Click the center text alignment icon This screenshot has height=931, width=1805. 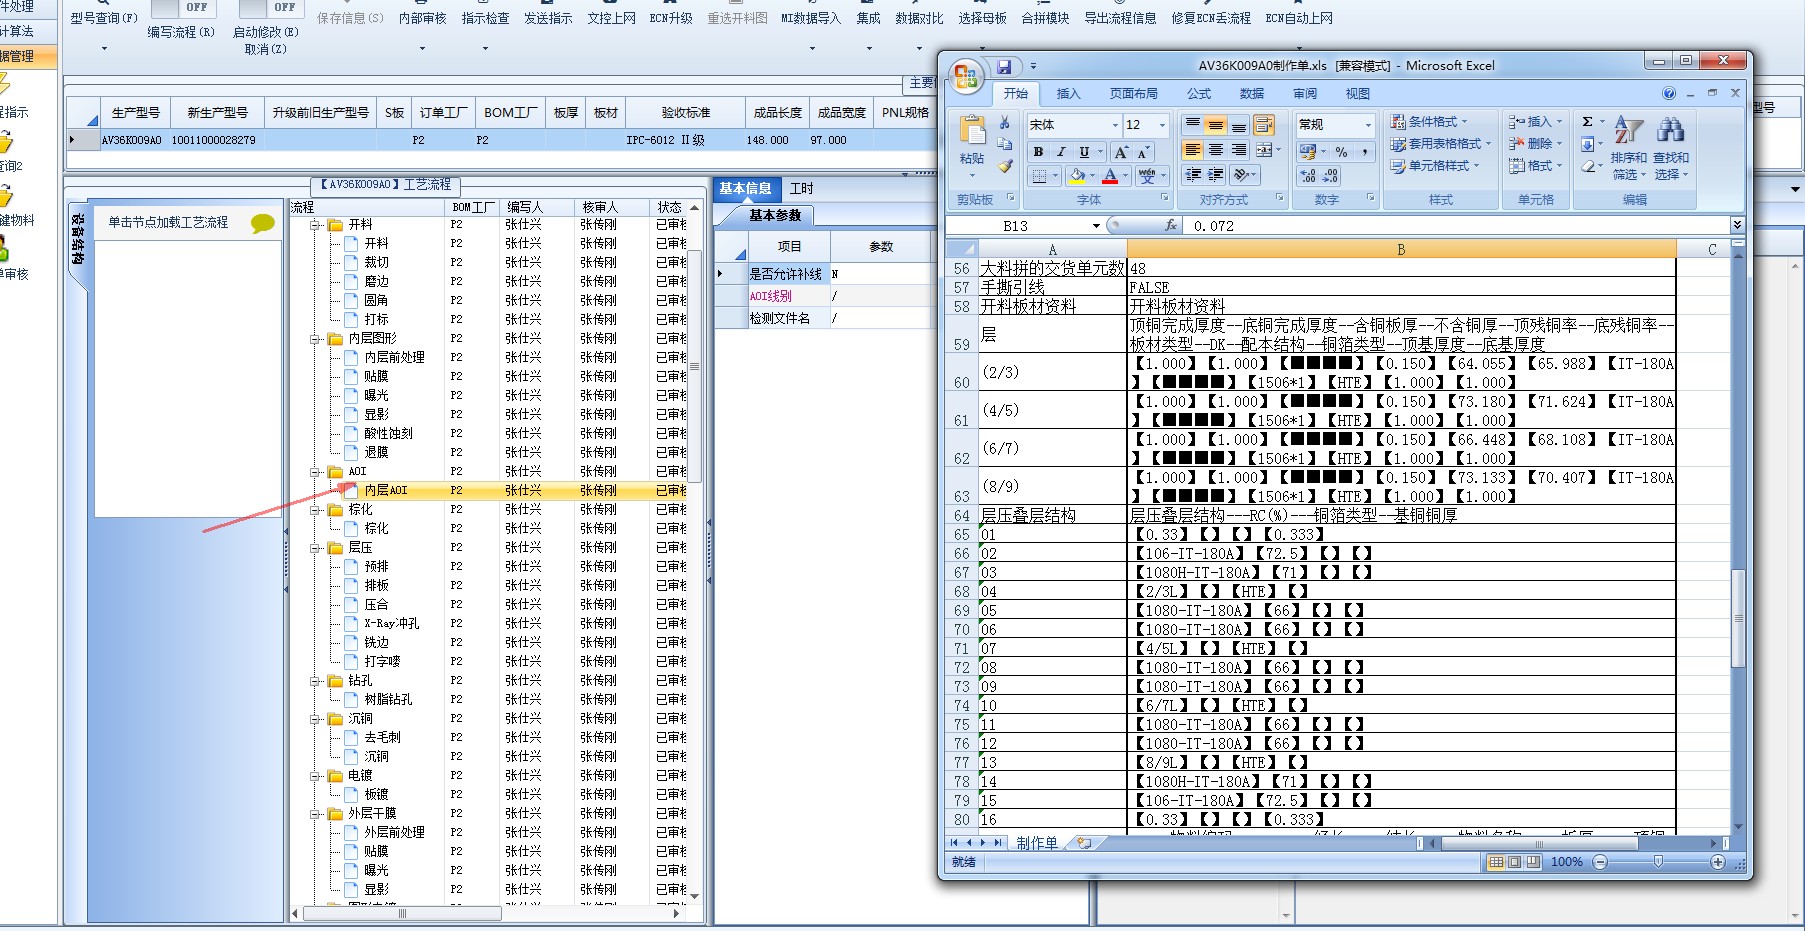pos(1215,150)
